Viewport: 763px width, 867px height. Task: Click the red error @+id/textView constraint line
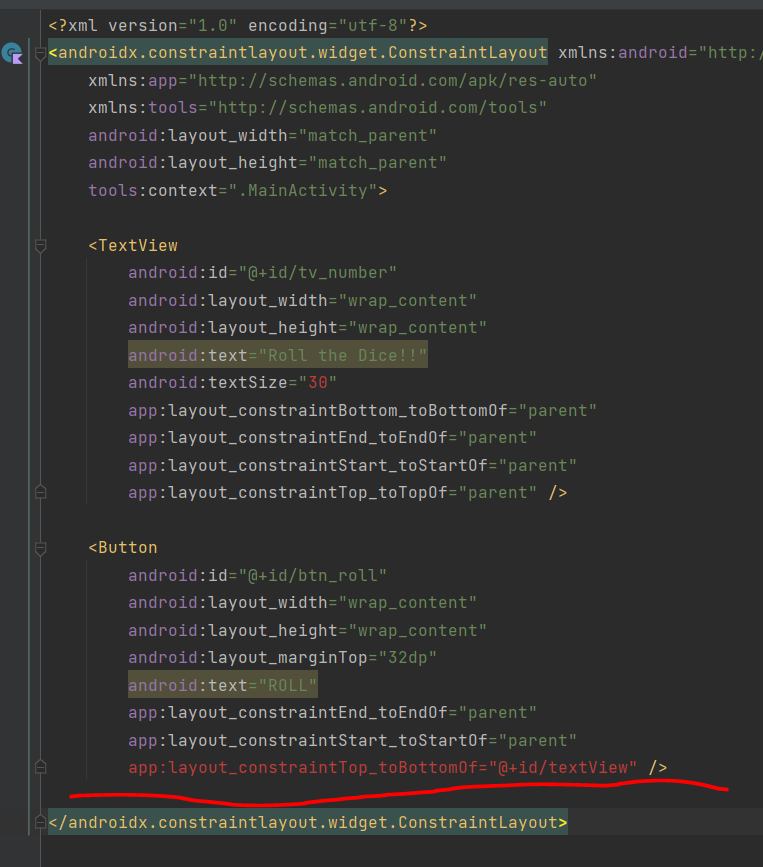point(383,767)
